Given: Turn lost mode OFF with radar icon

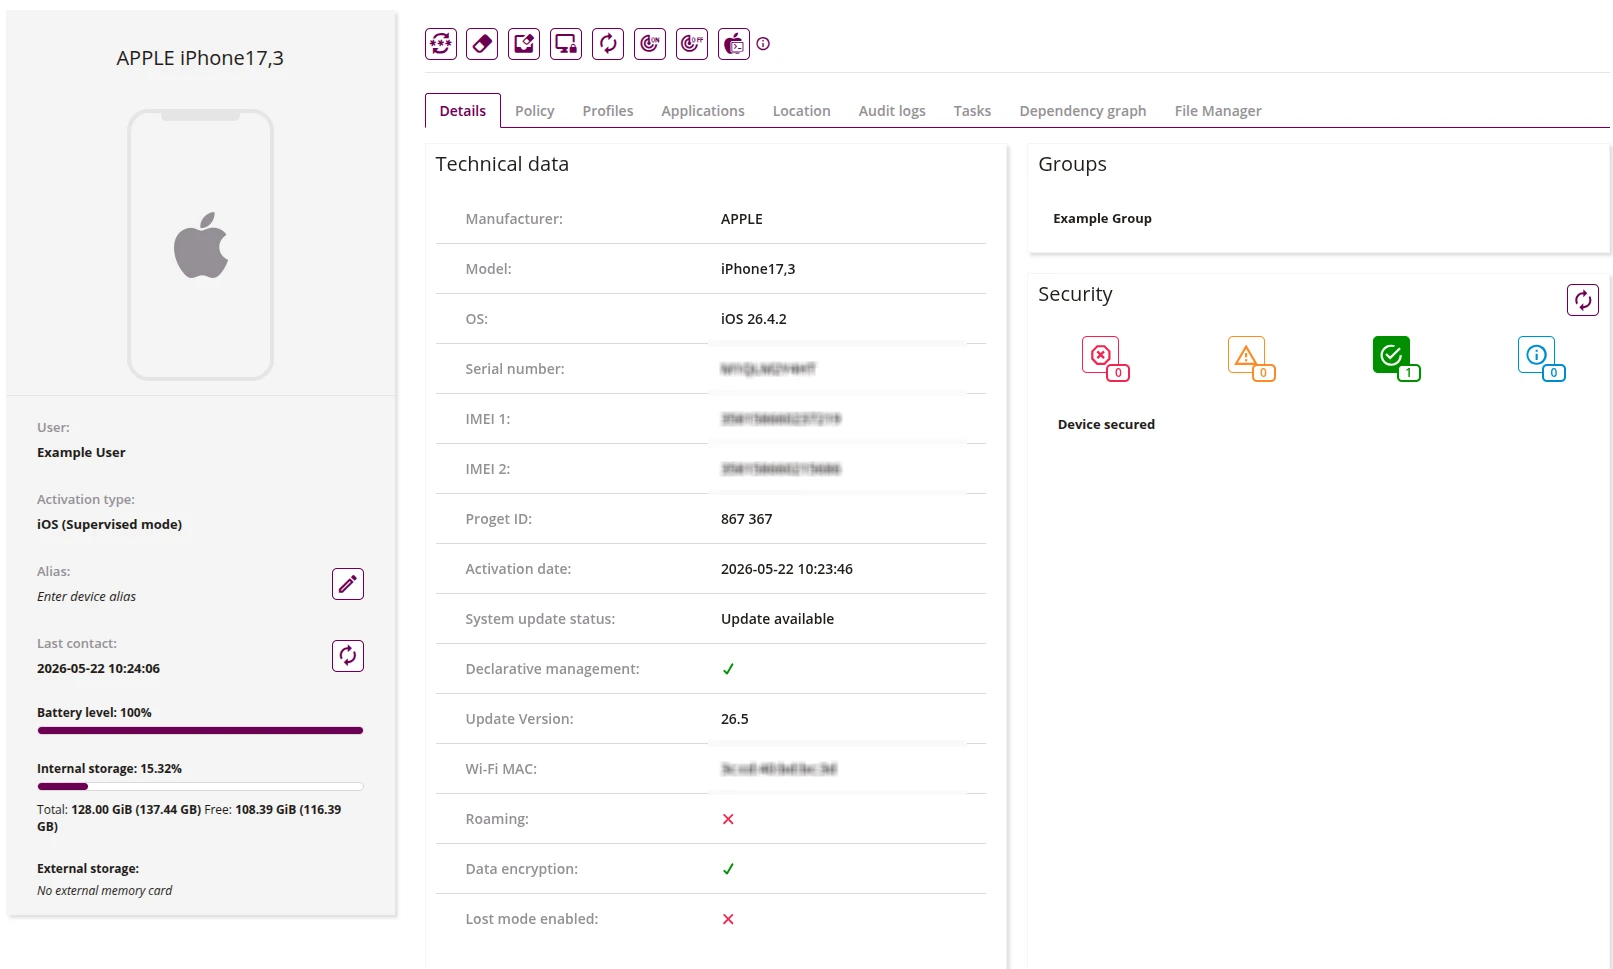Looking at the screenshot, I should tap(692, 44).
